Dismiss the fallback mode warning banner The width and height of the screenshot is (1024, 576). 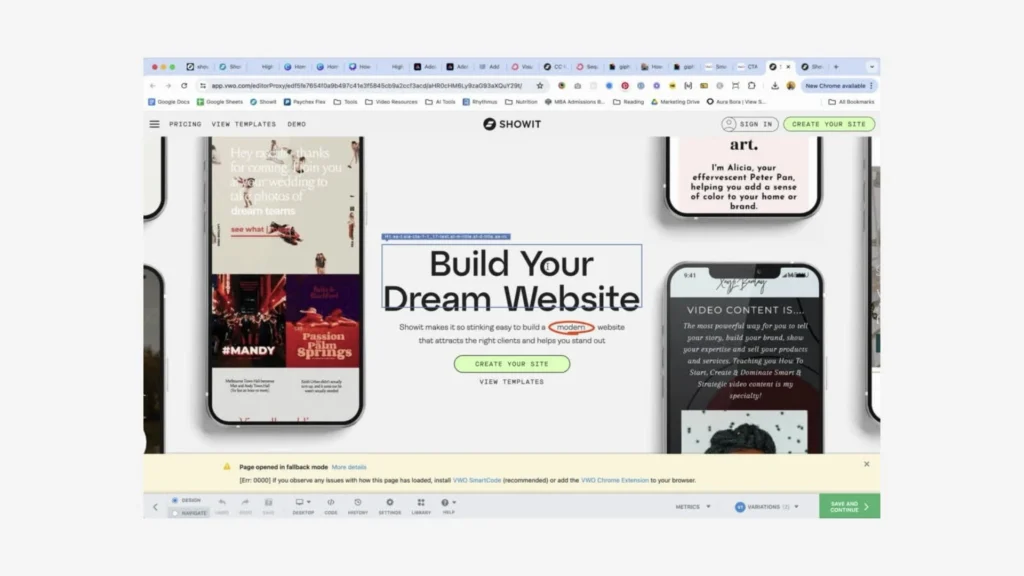coord(866,464)
